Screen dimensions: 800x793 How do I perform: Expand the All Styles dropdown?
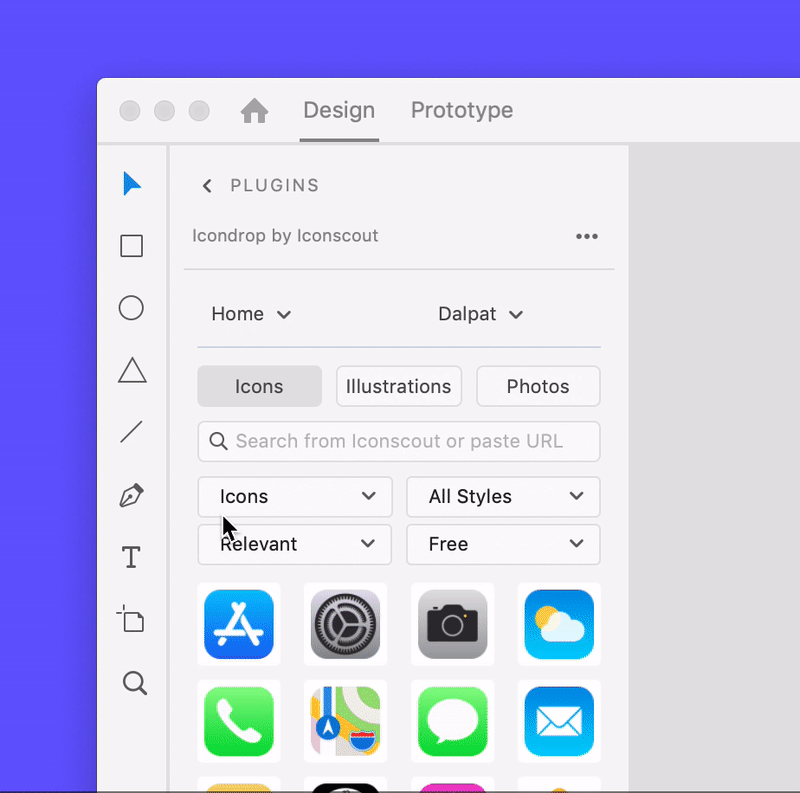click(x=503, y=497)
